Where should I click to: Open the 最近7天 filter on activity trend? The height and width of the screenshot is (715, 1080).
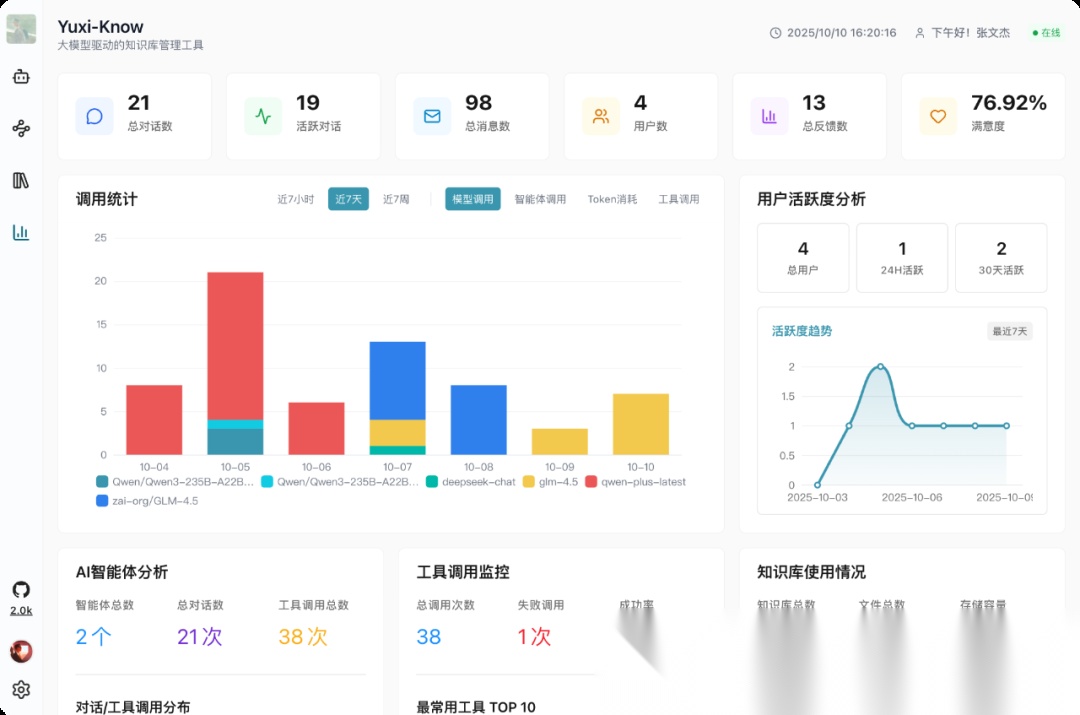[x=1008, y=331]
